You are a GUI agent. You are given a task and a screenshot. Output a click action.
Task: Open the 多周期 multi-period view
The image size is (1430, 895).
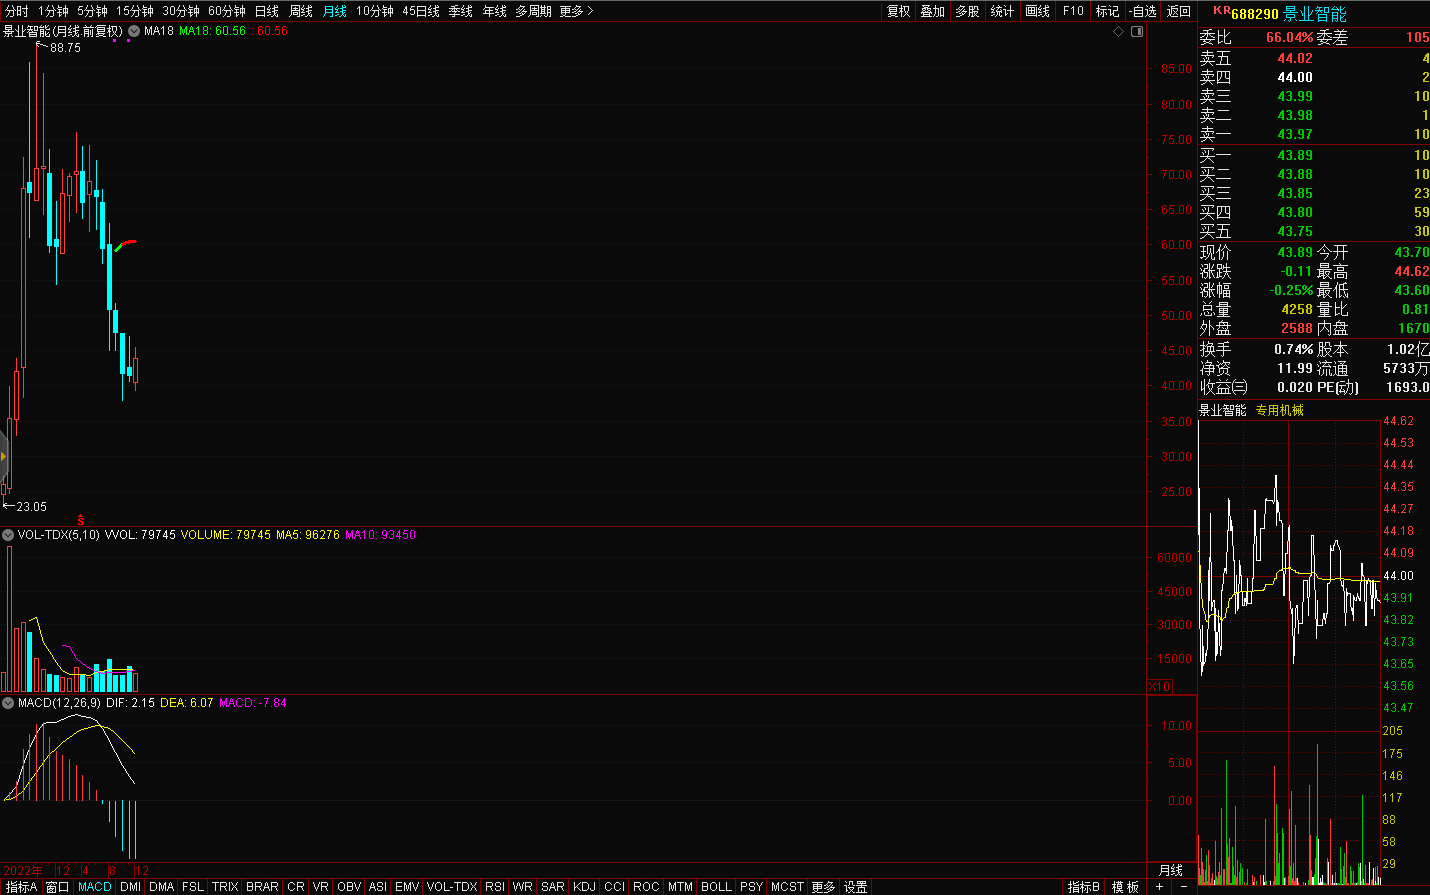pos(533,11)
